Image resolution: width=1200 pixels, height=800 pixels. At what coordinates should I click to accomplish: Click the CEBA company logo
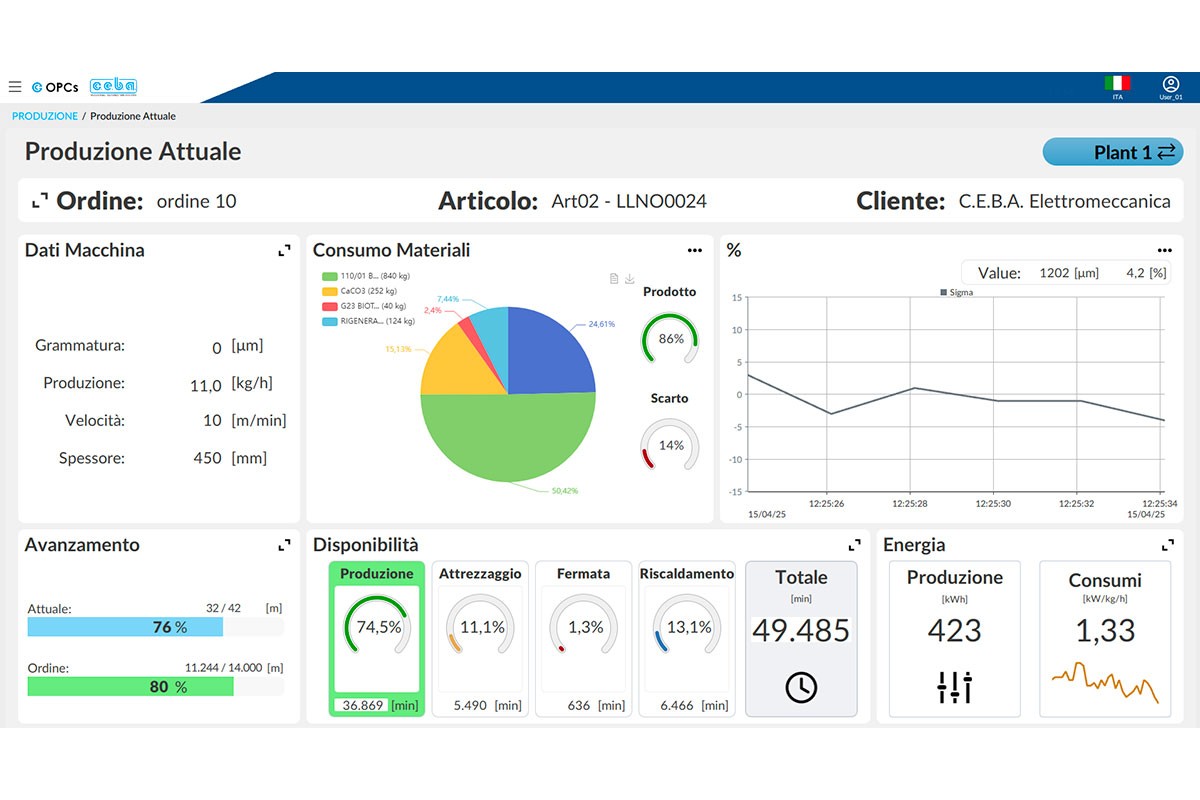tap(113, 87)
